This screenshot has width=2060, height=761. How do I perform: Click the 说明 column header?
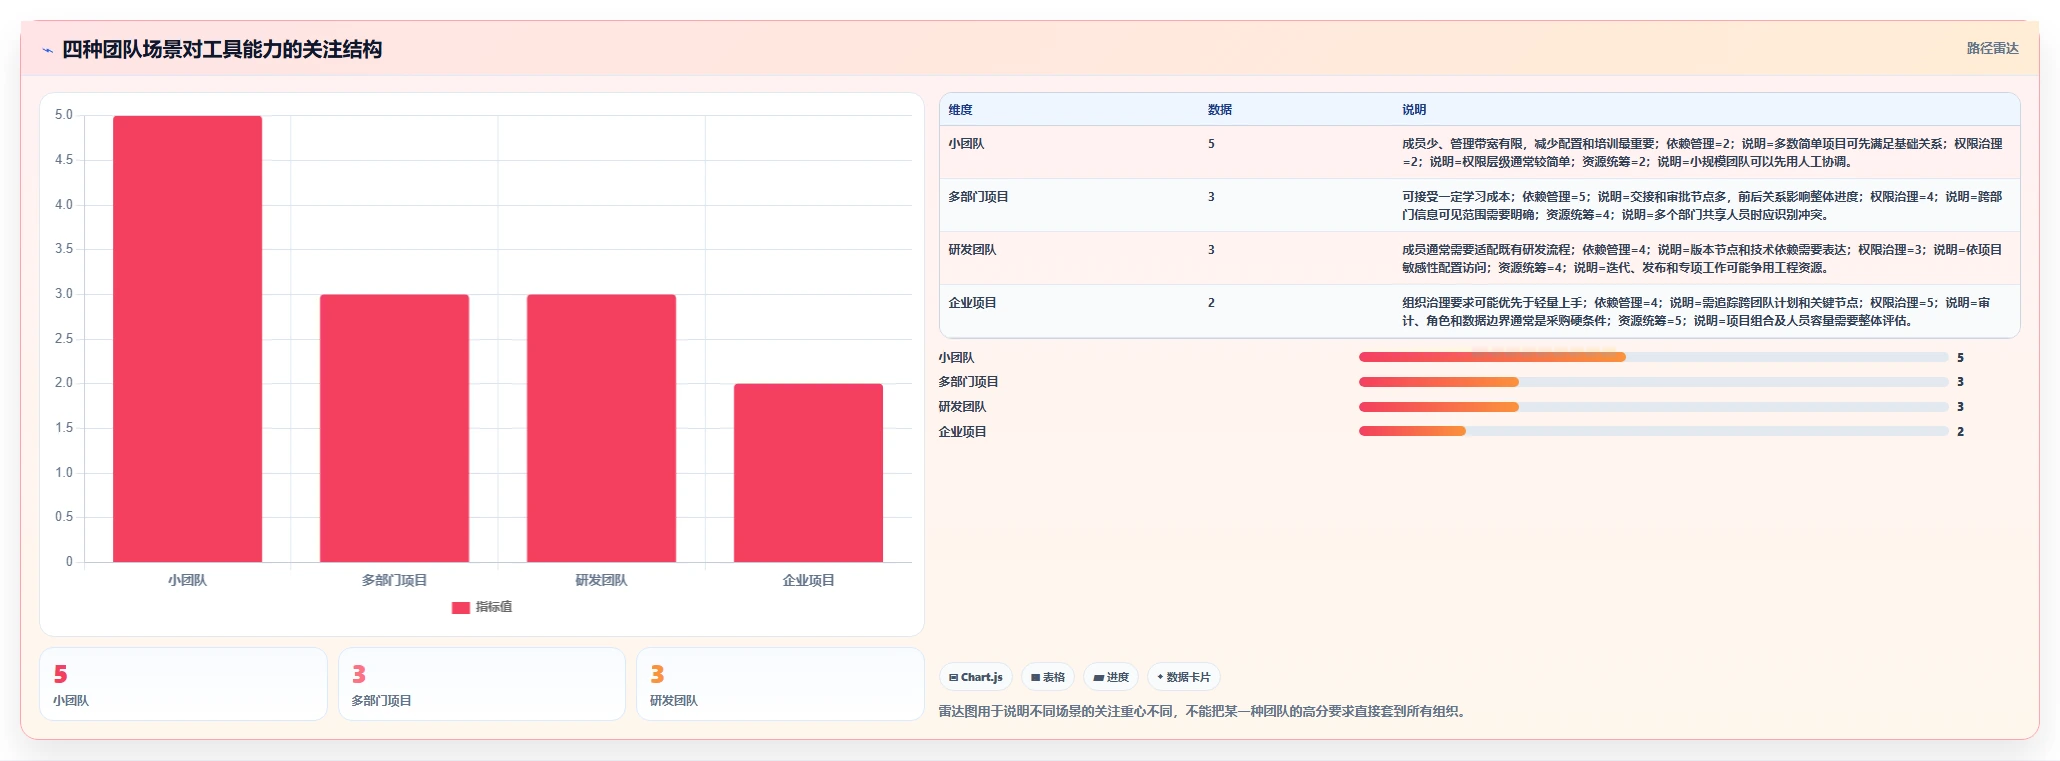point(1414,110)
